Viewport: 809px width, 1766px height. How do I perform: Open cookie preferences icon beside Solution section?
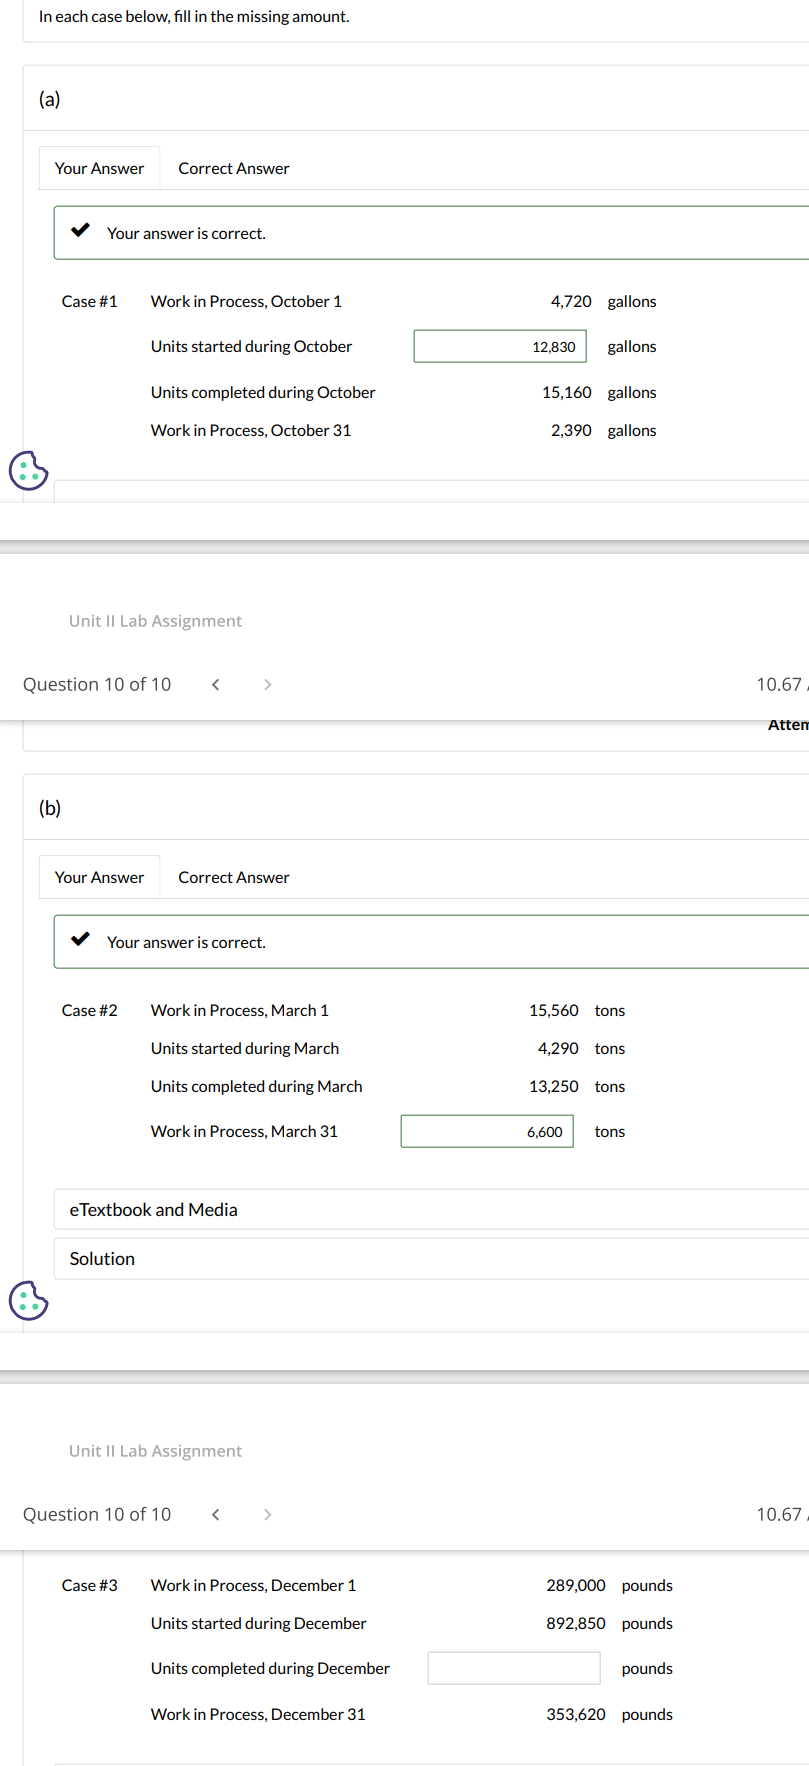pos(28,1300)
